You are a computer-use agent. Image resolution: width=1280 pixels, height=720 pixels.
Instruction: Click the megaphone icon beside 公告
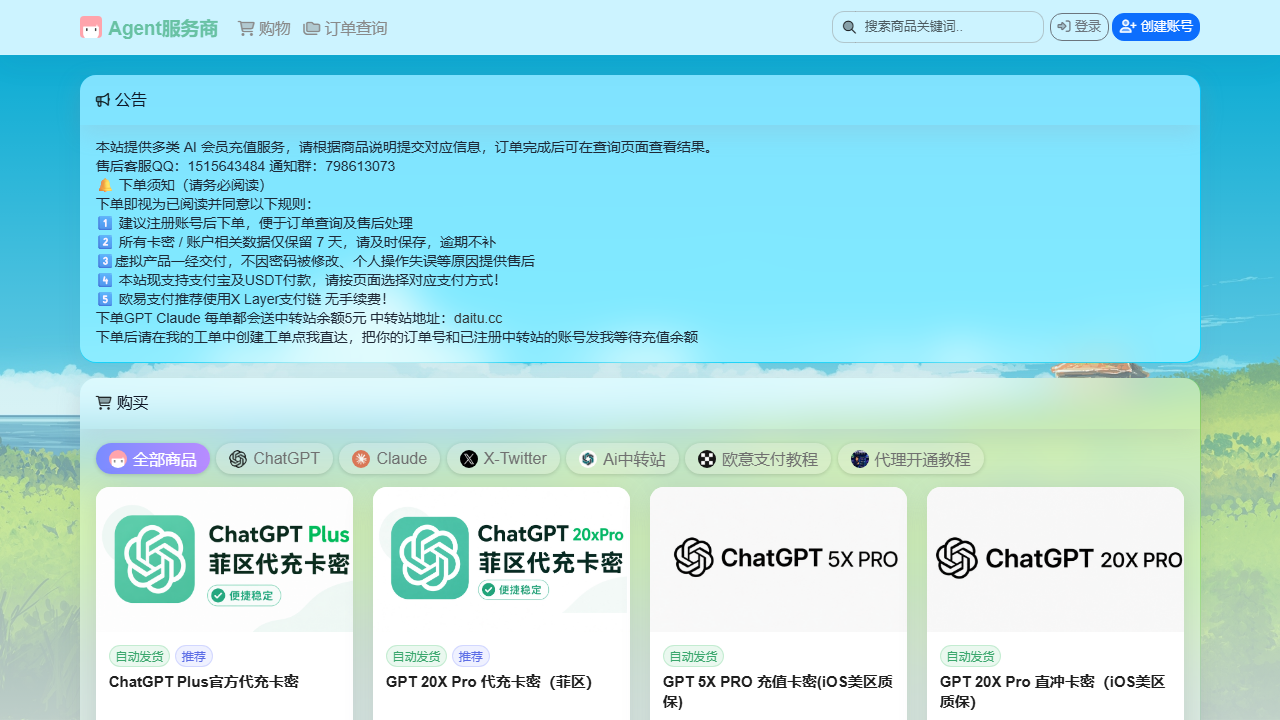point(103,100)
